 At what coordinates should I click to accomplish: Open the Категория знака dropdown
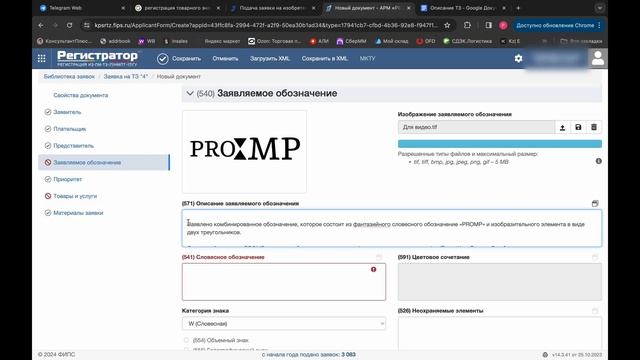(x=284, y=324)
